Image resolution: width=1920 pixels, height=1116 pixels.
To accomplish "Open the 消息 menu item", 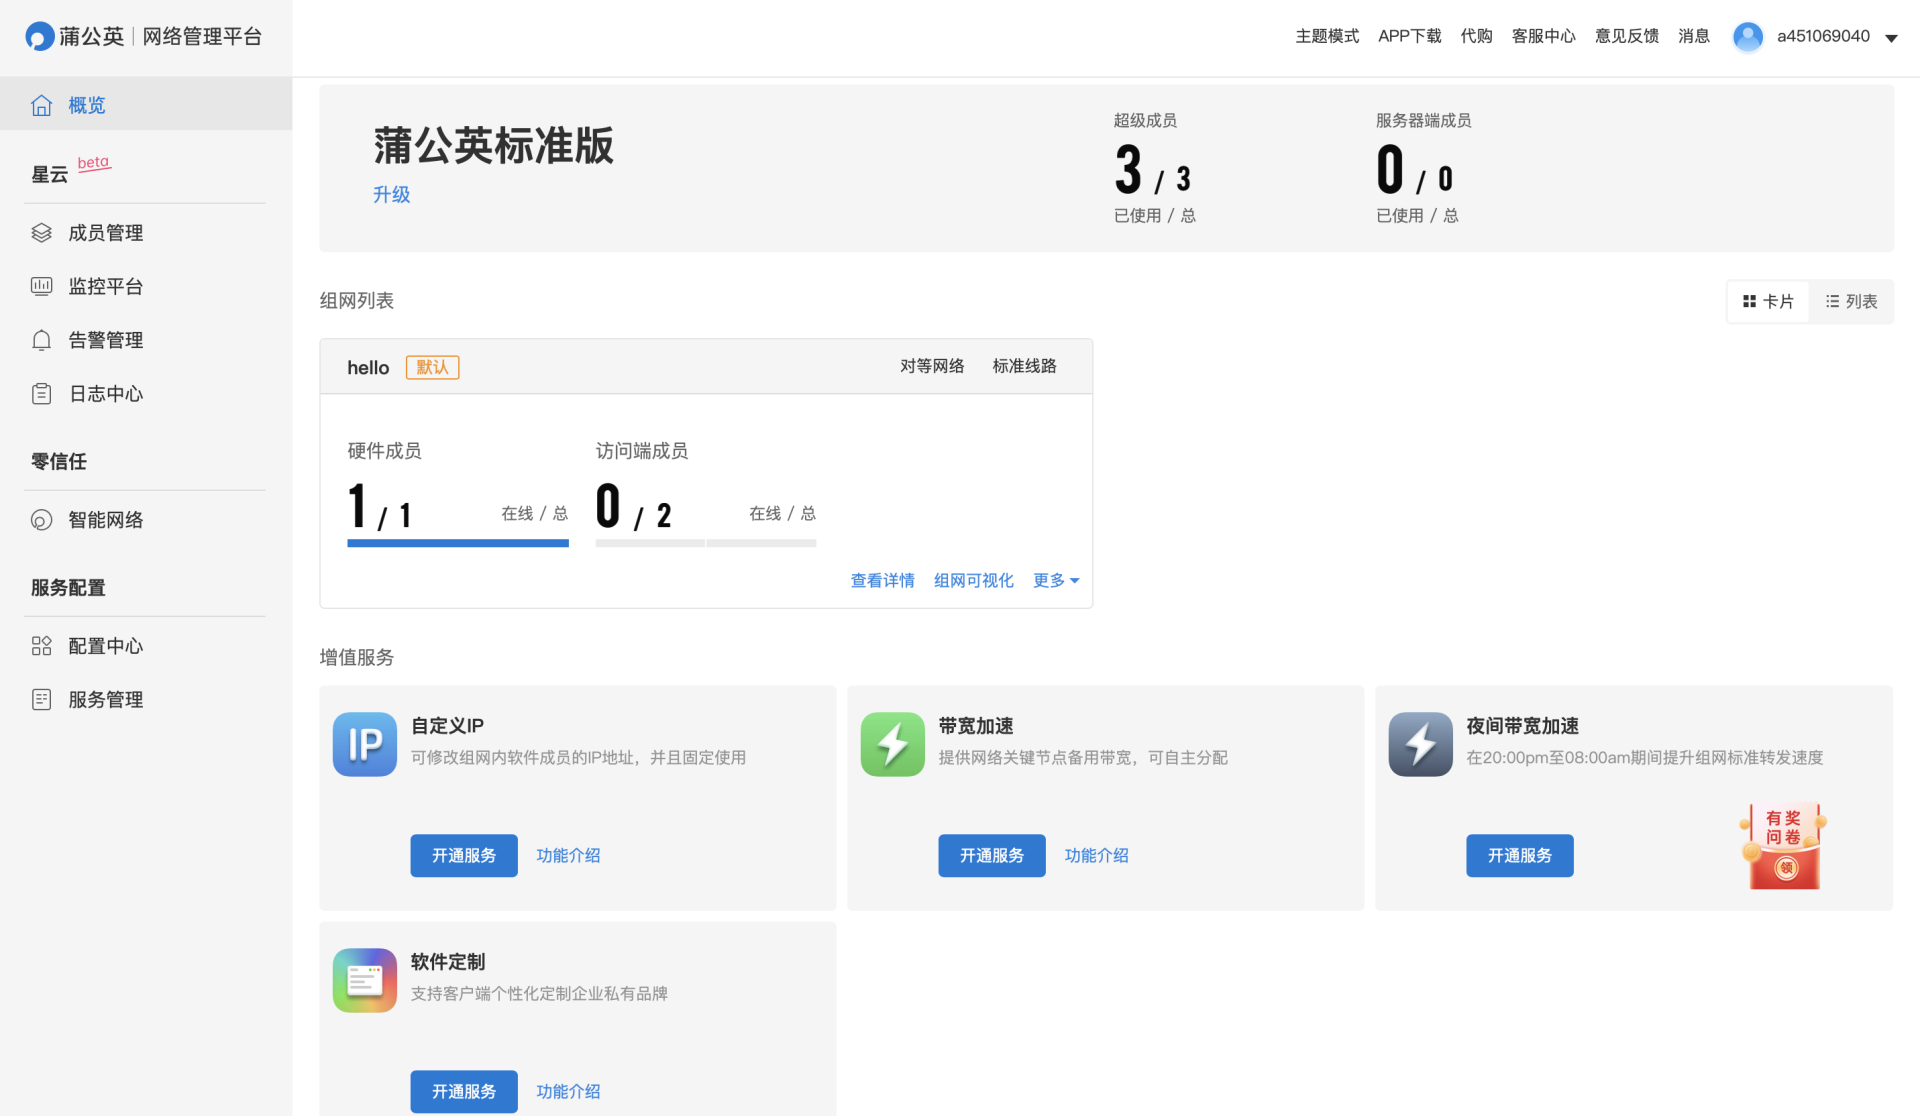I will [1694, 36].
